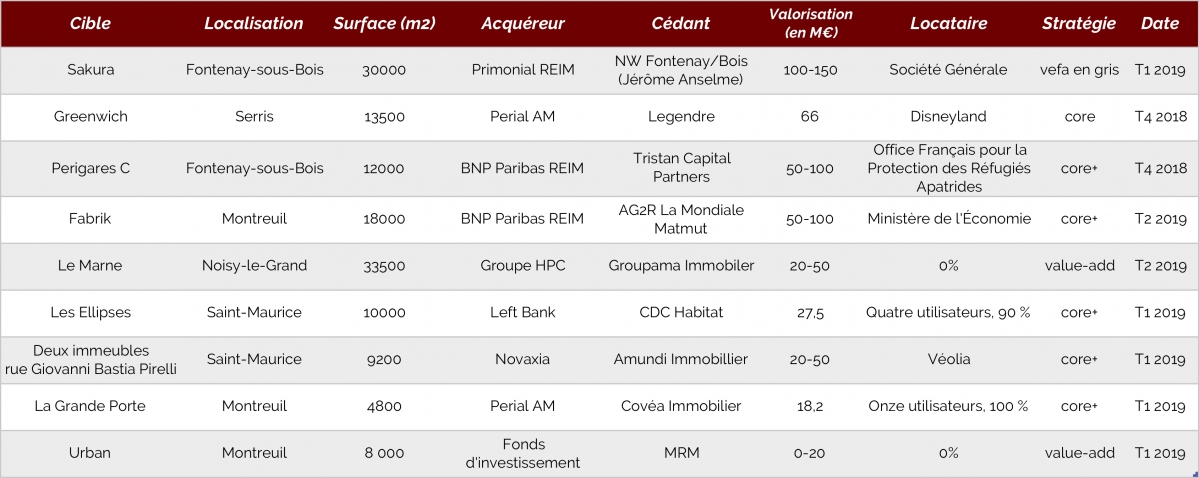Select the Acquéreur column header

[x=523, y=24]
